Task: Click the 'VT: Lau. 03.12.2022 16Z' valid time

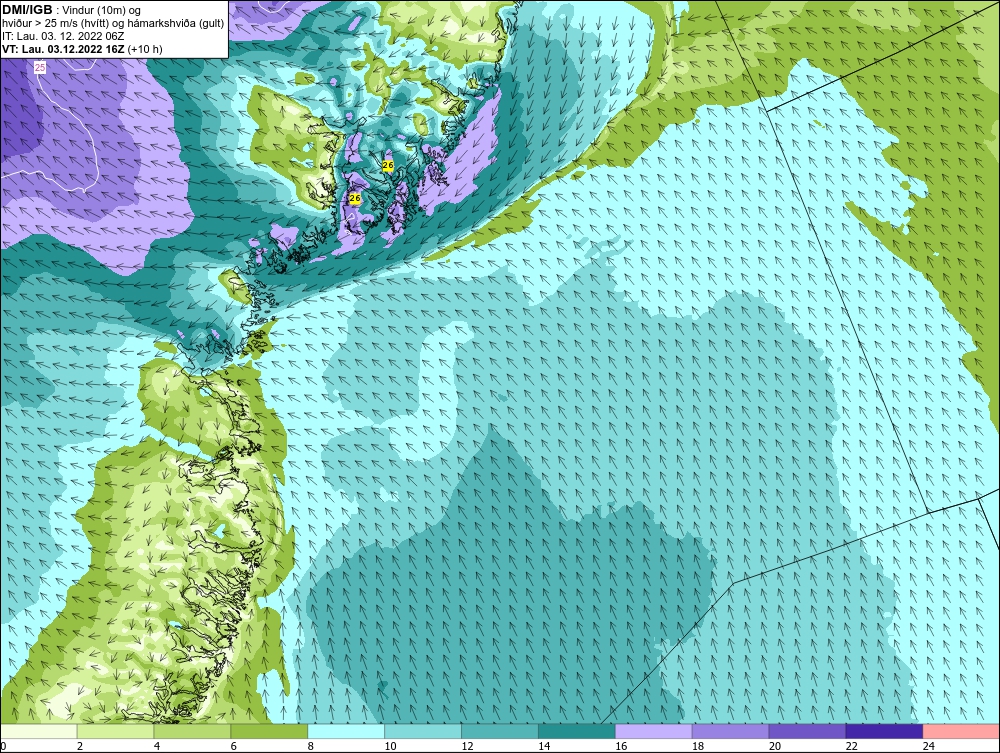Action: pyautogui.click(x=64, y=49)
